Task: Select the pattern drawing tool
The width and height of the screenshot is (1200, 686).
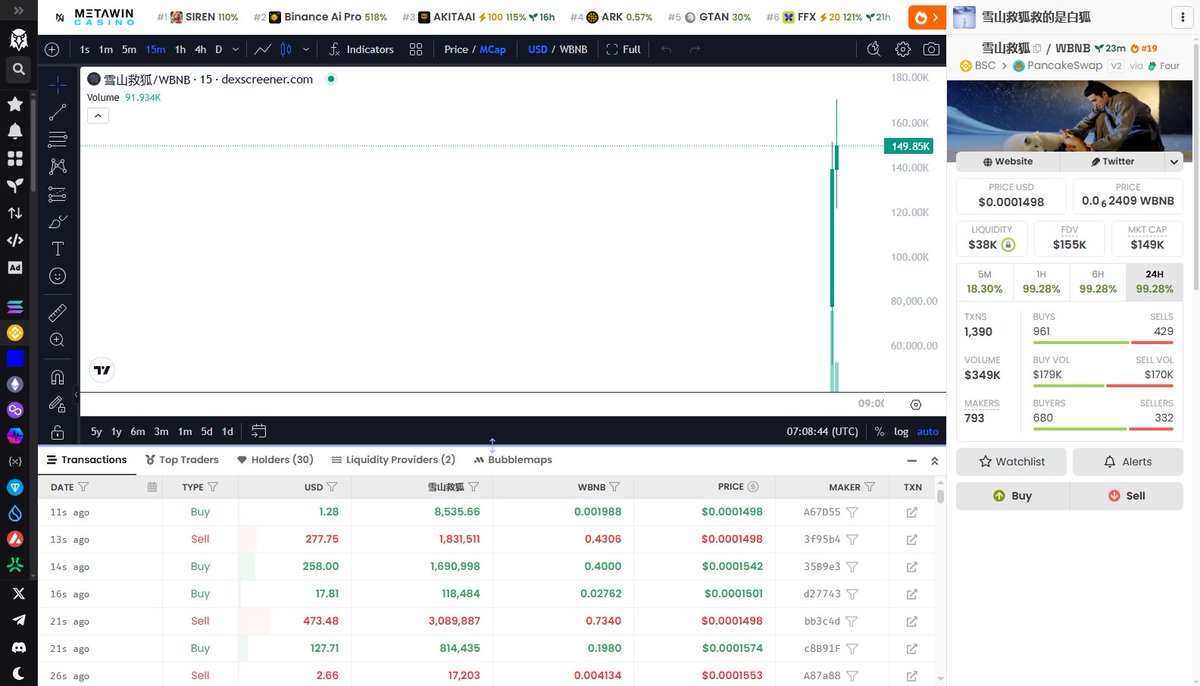Action: pyautogui.click(x=58, y=166)
